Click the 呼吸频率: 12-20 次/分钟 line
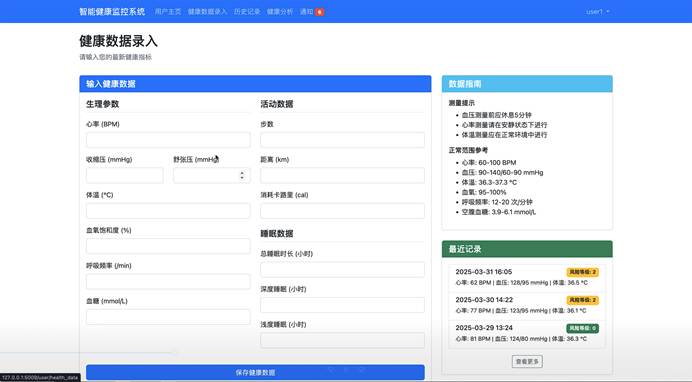The image size is (692, 382). coord(497,202)
